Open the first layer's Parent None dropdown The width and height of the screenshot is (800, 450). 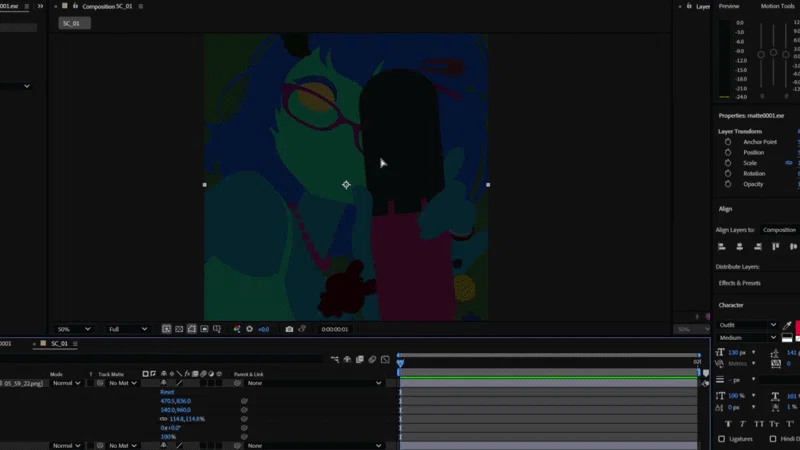(314, 383)
